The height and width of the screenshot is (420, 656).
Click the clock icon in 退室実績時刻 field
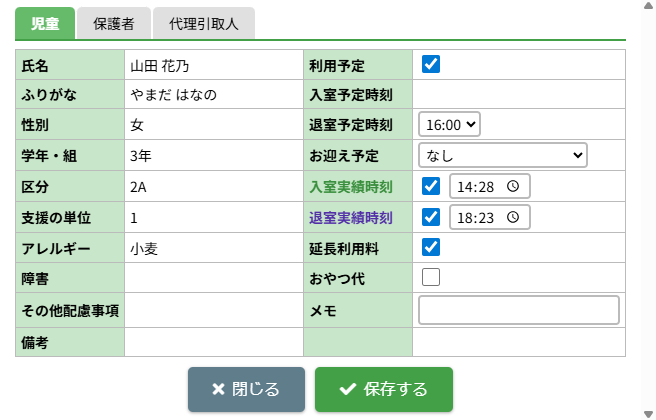click(513, 217)
